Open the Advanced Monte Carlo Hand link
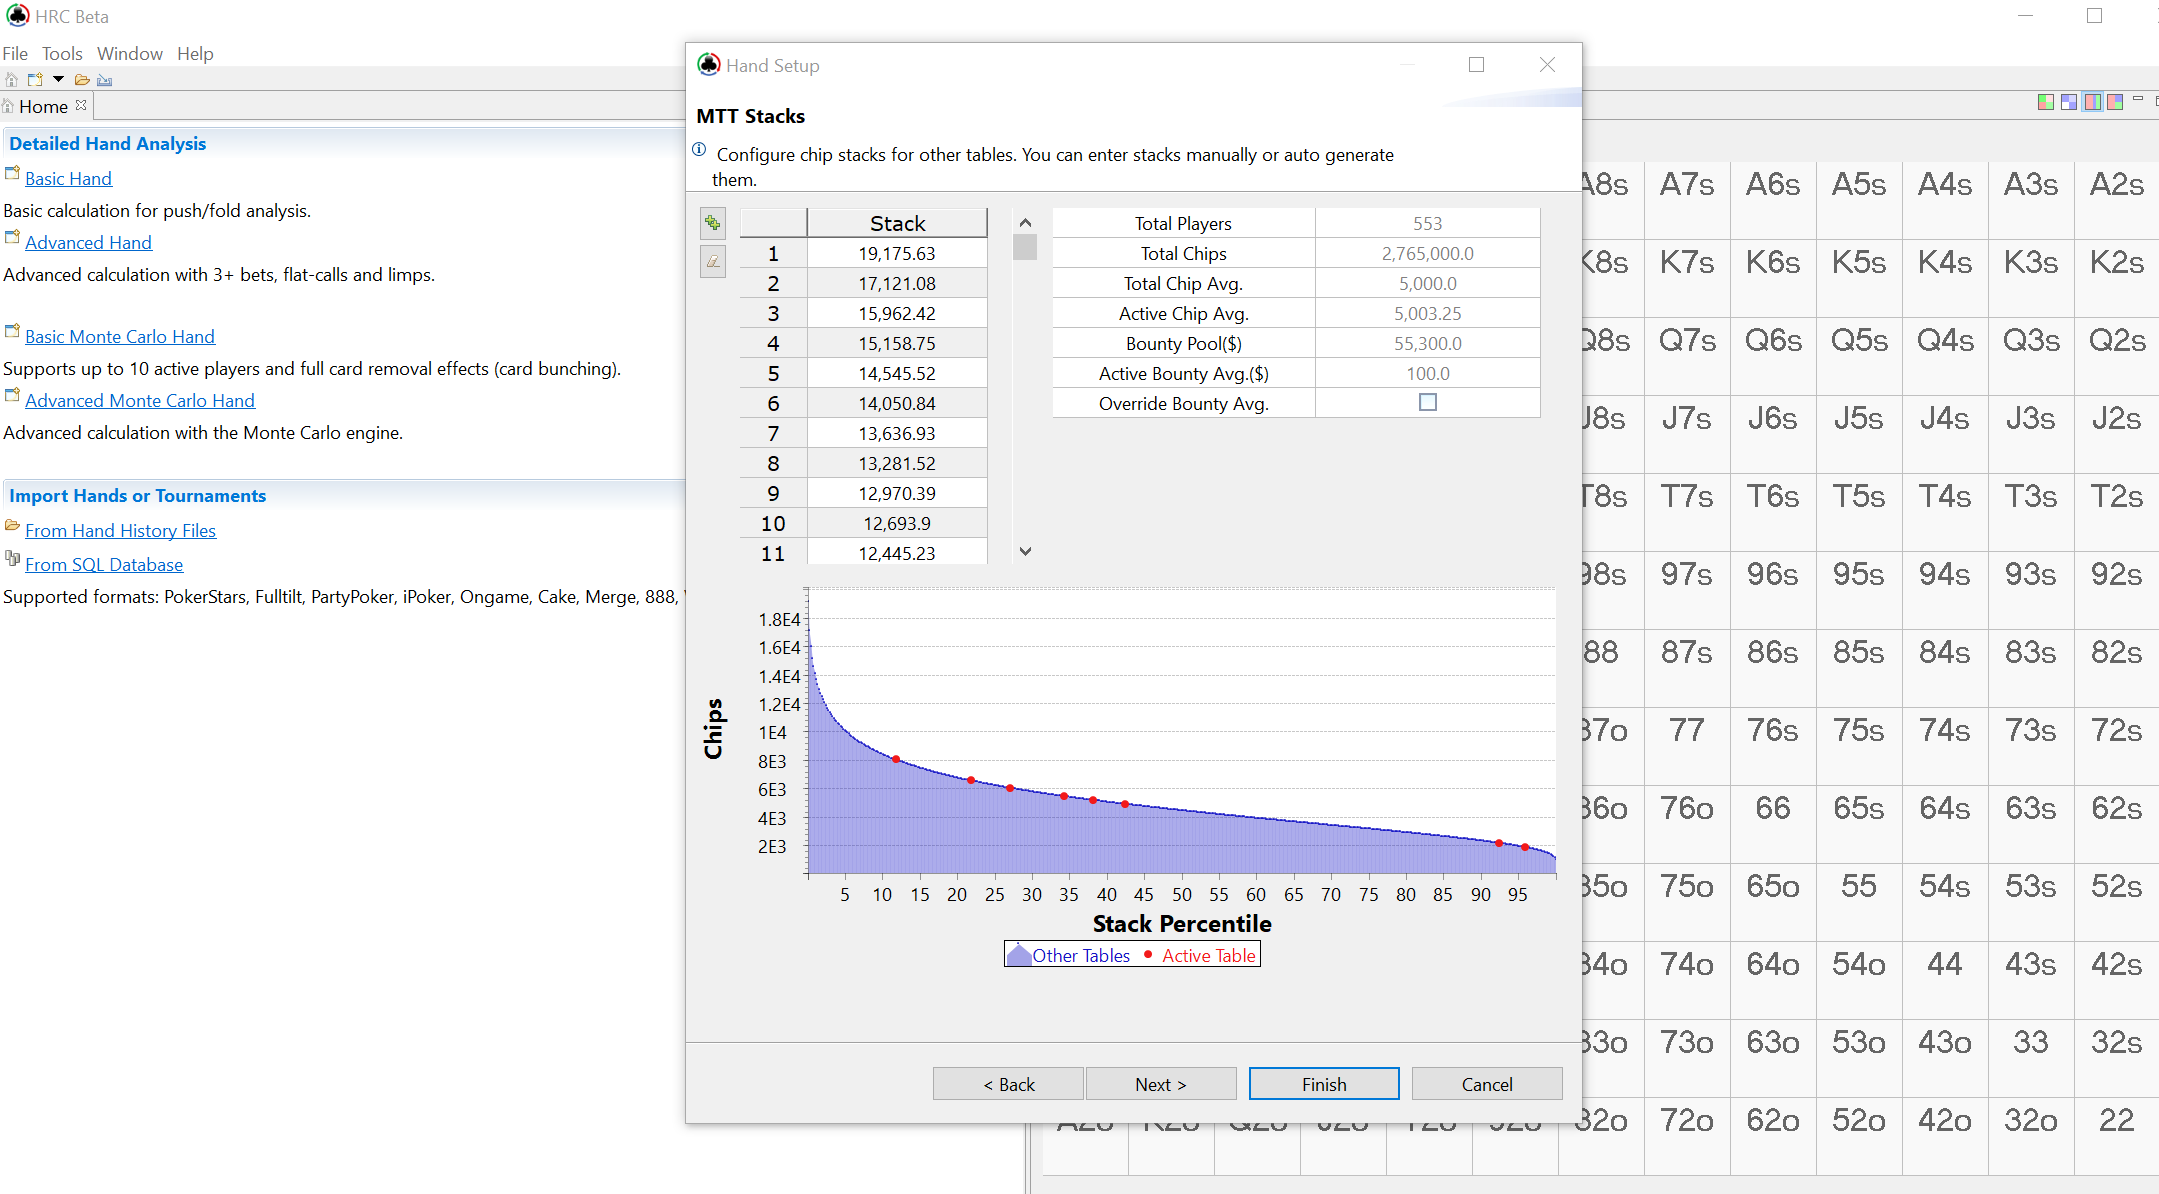This screenshot has height=1194, width=2159. click(x=140, y=401)
